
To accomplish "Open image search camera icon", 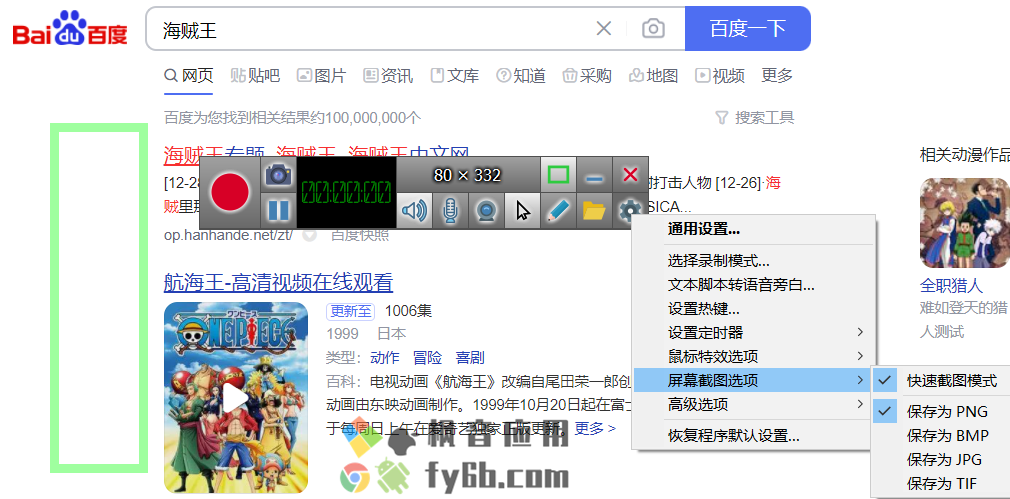I will (653, 29).
